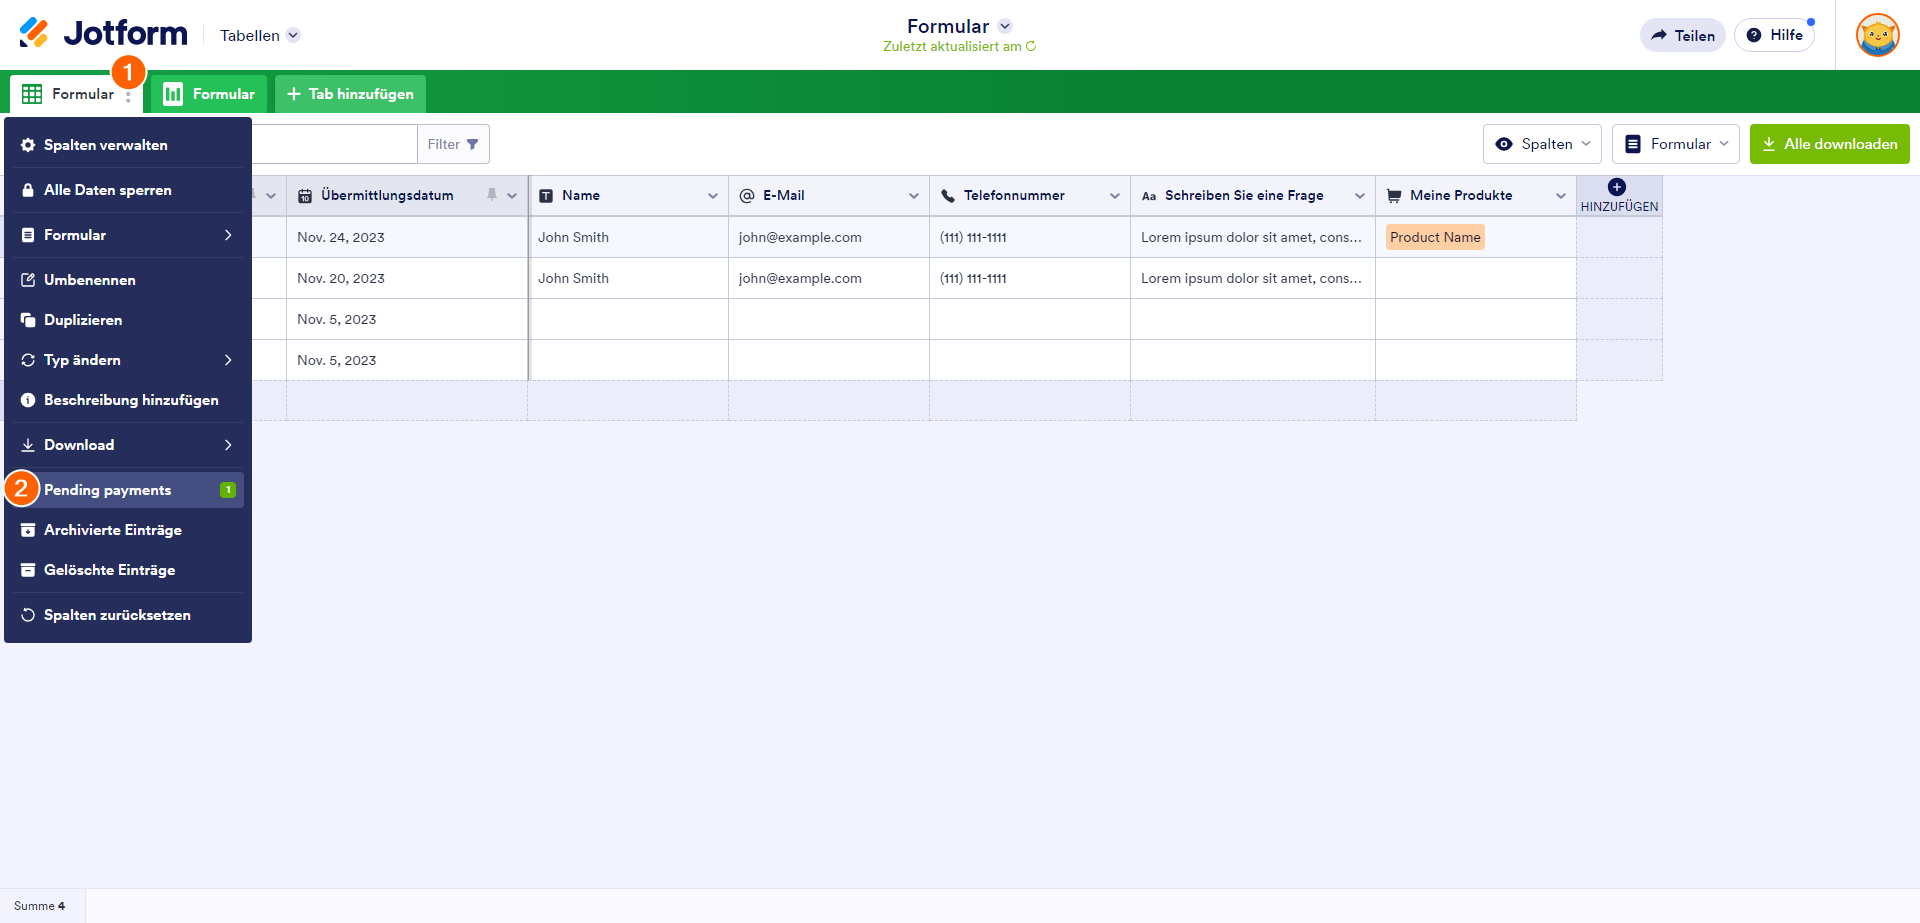Click the Jotform logo
This screenshot has width=1920, height=923.
(x=103, y=33)
